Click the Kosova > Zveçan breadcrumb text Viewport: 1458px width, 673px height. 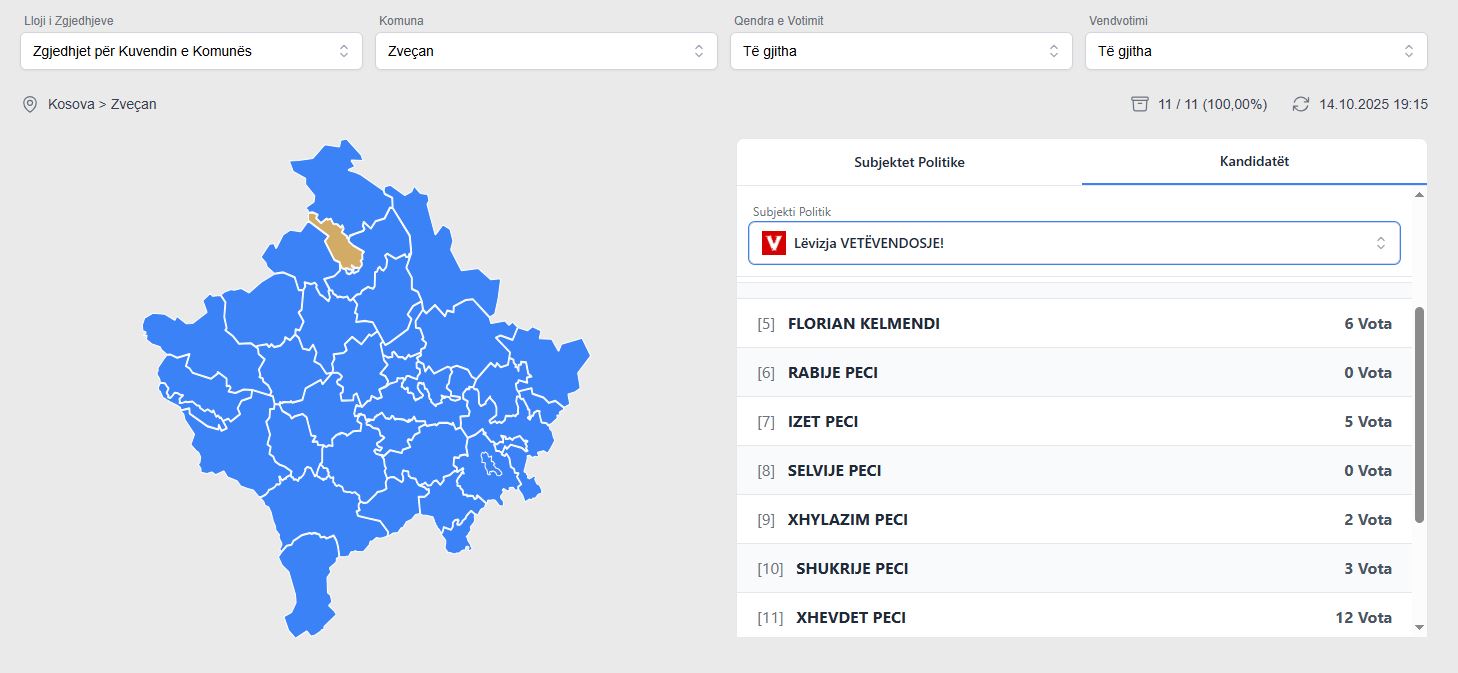pos(102,104)
